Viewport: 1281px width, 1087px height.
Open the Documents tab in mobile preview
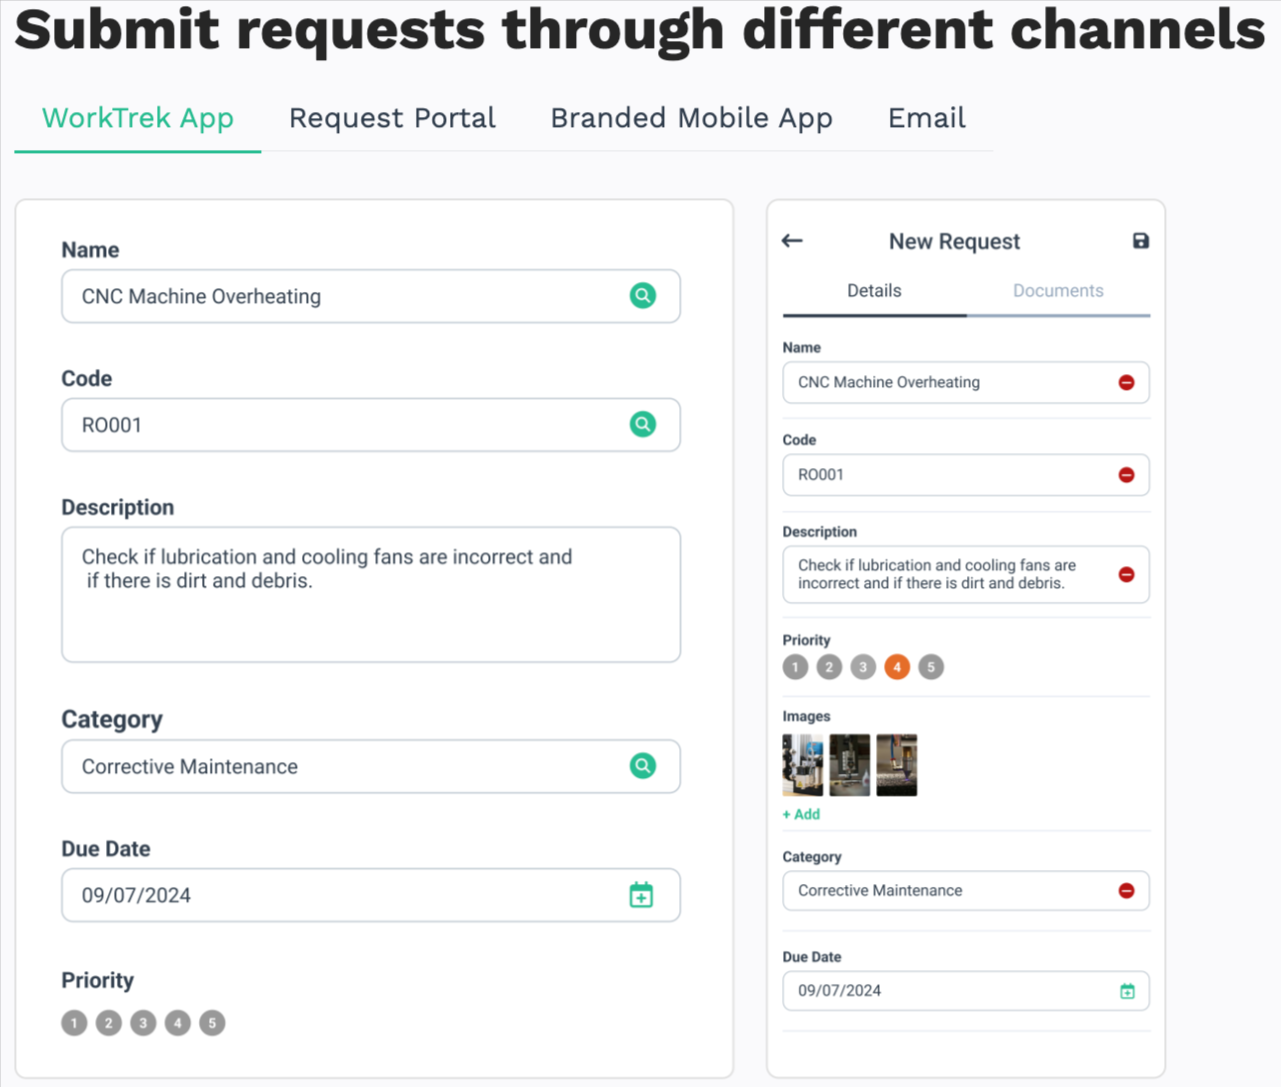[x=1057, y=290]
